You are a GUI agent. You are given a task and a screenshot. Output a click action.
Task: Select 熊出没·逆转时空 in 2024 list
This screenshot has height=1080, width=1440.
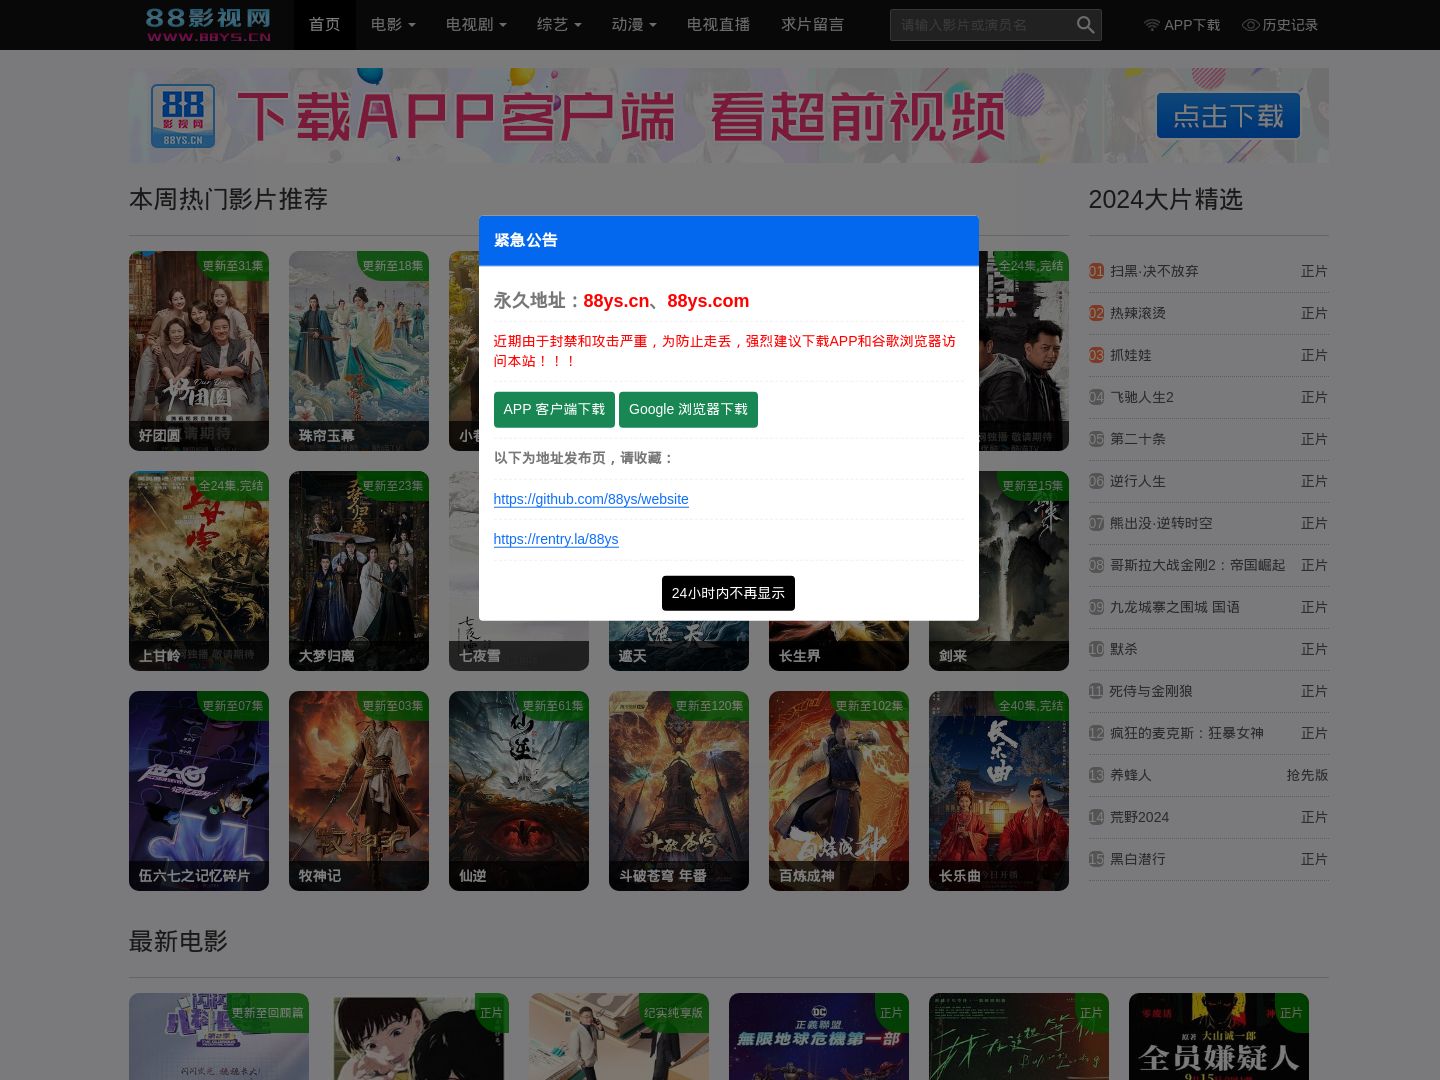point(1161,523)
